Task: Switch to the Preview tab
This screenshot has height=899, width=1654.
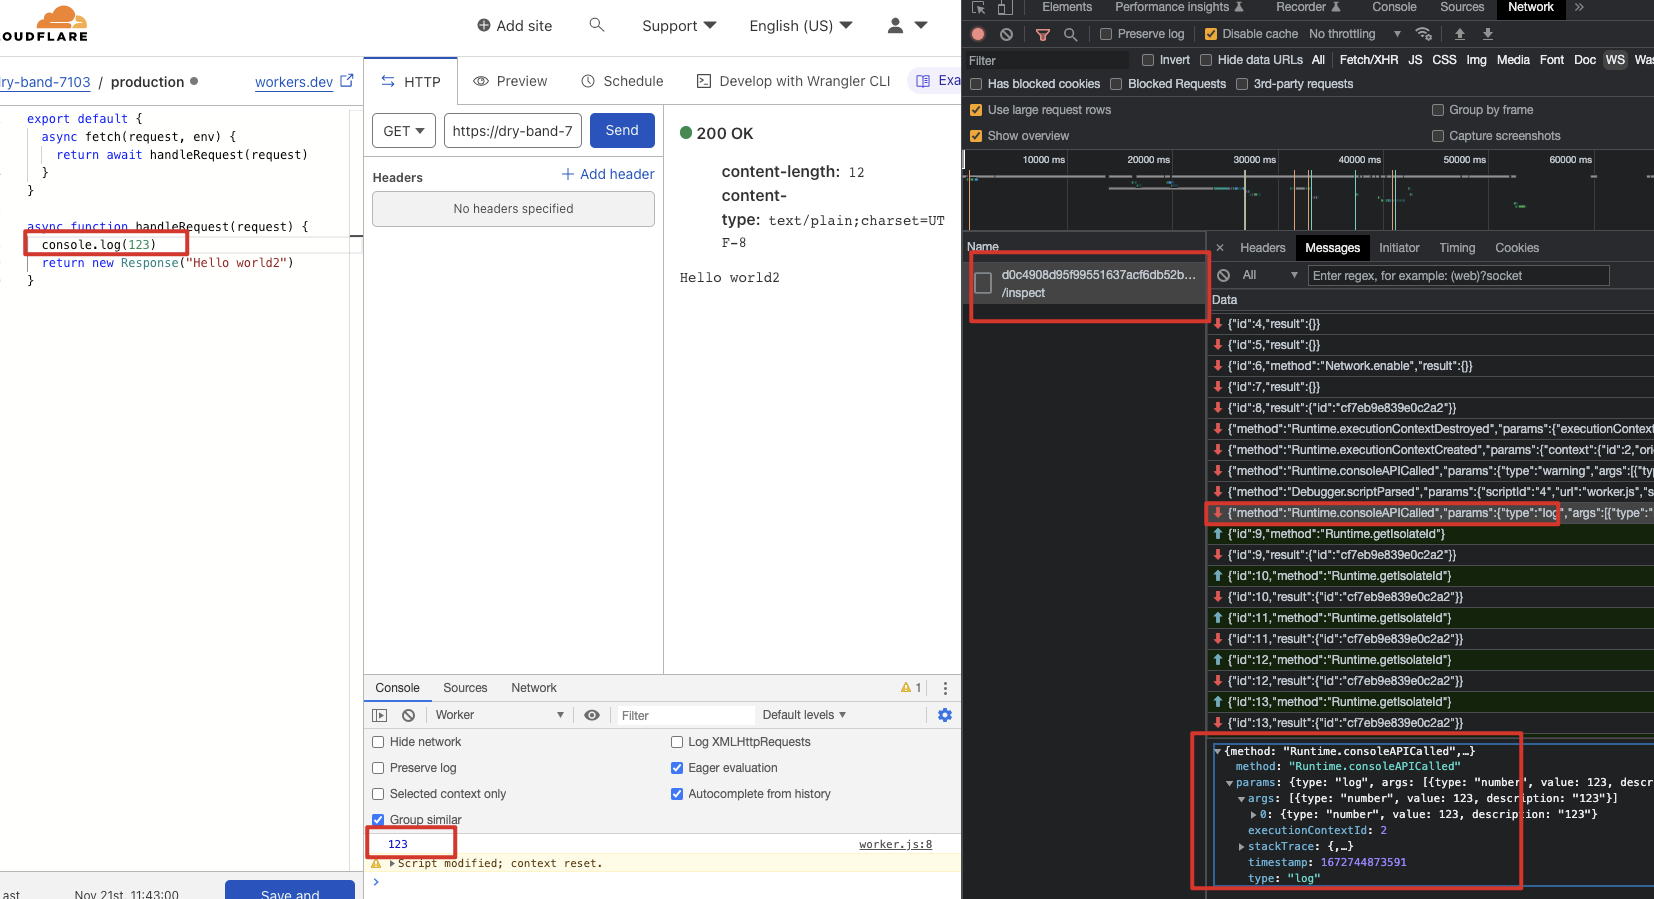Action: pos(510,81)
